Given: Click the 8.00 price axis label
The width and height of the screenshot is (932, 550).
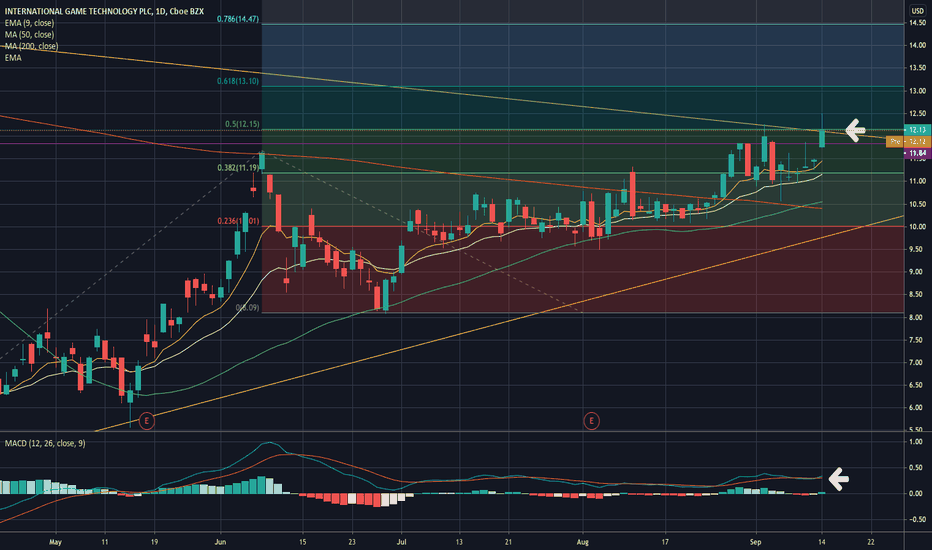Looking at the screenshot, I should (917, 318).
